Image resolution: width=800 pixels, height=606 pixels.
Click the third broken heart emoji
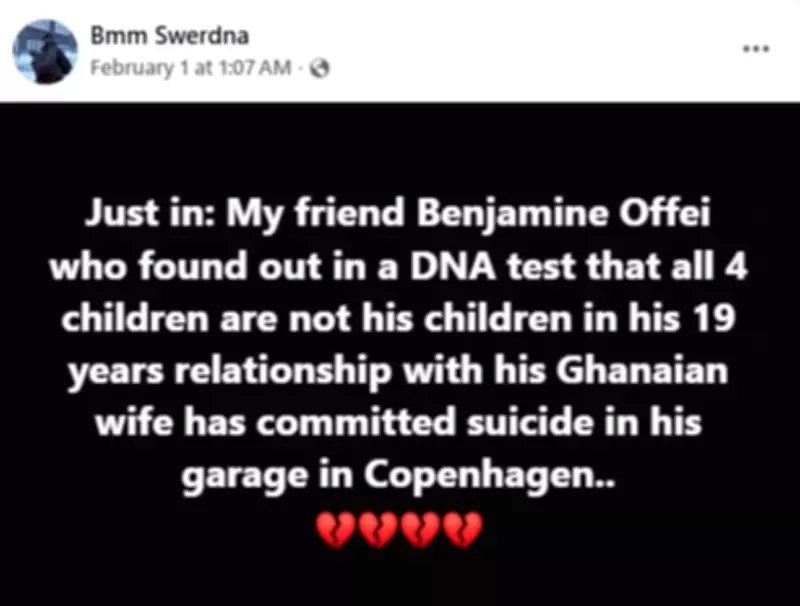coord(416,527)
